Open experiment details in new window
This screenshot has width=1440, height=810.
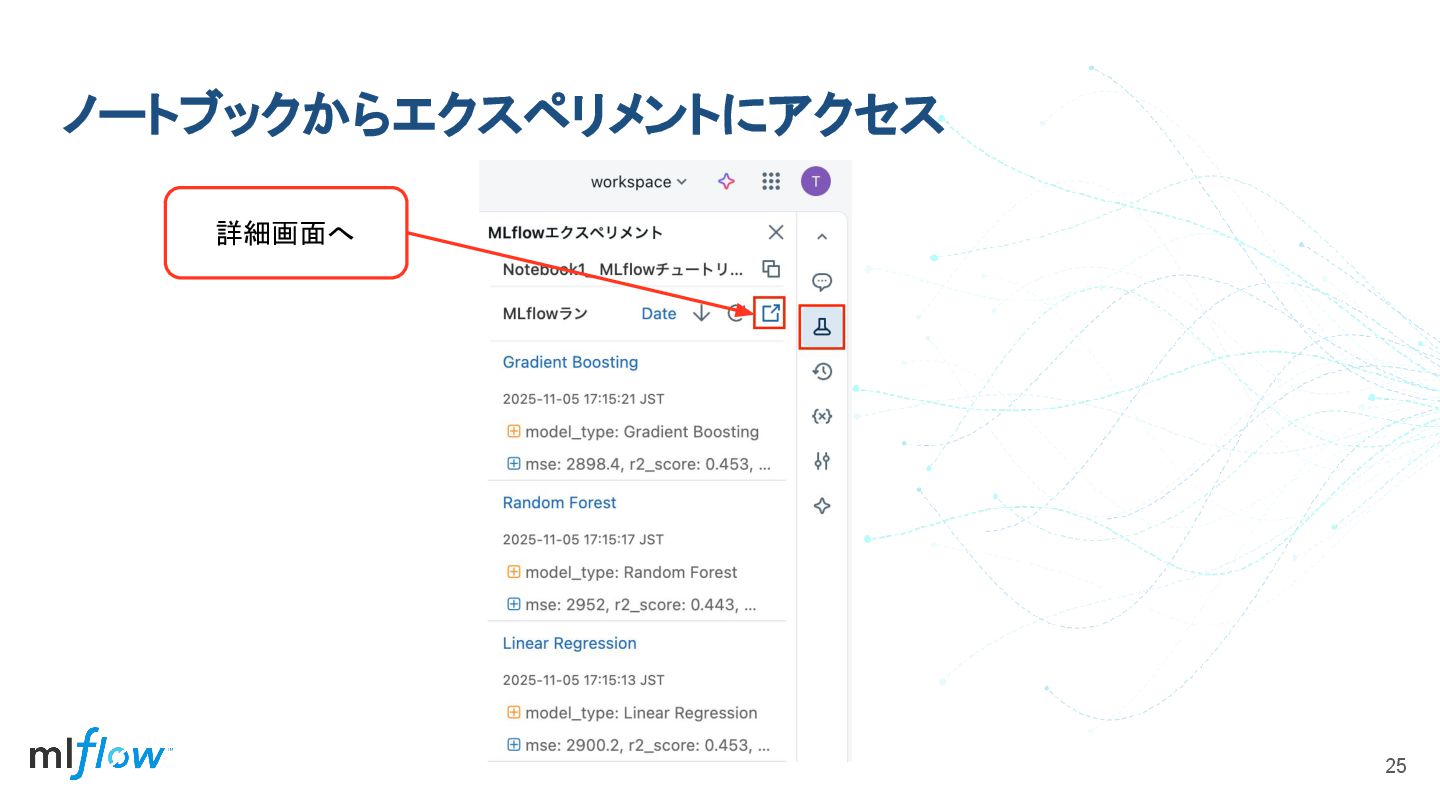click(x=770, y=313)
